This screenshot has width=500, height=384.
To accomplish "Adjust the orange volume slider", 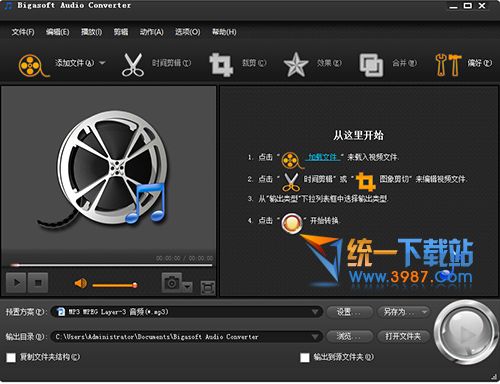I will [x=115, y=285].
